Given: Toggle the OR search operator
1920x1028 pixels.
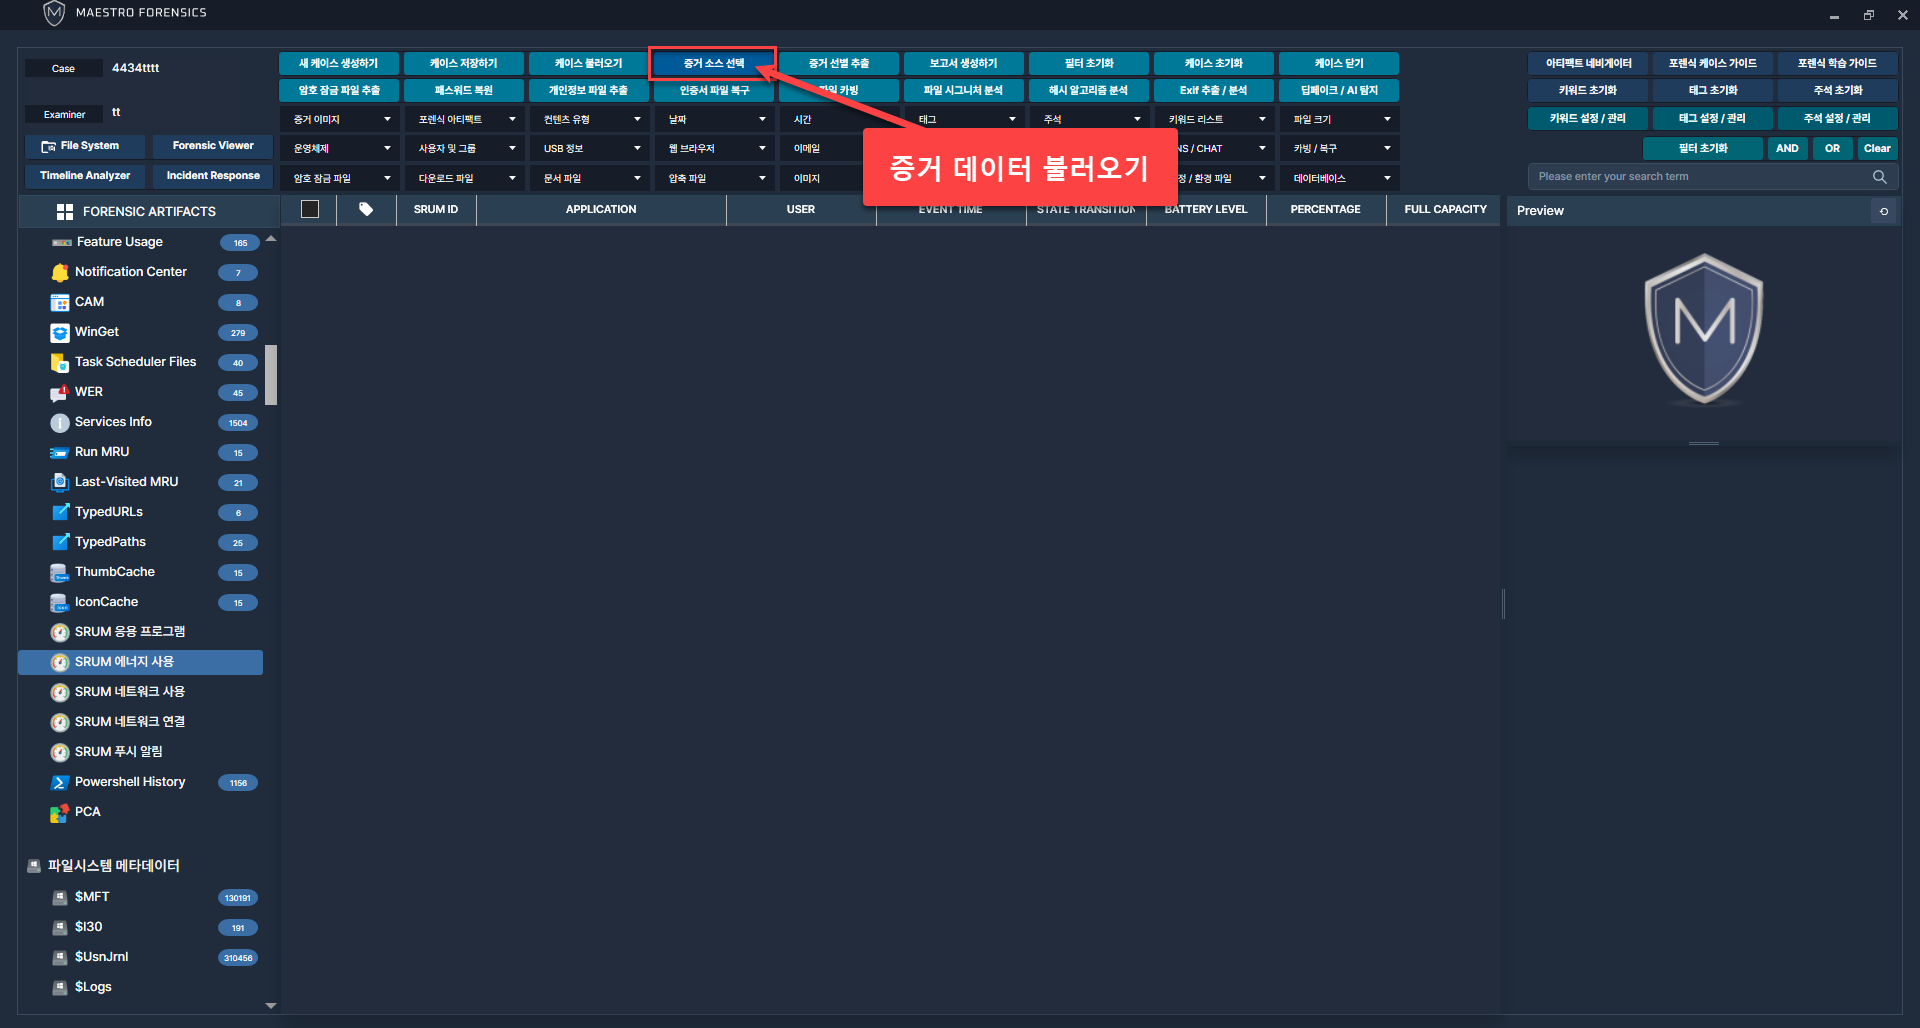Looking at the screenshot, I should (x=1832, y=148).
